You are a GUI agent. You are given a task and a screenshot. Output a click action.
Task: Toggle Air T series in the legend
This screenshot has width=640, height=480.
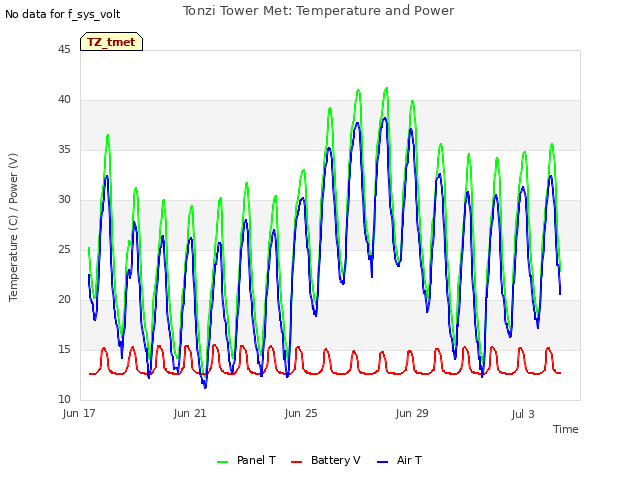(x=399, y=460)
